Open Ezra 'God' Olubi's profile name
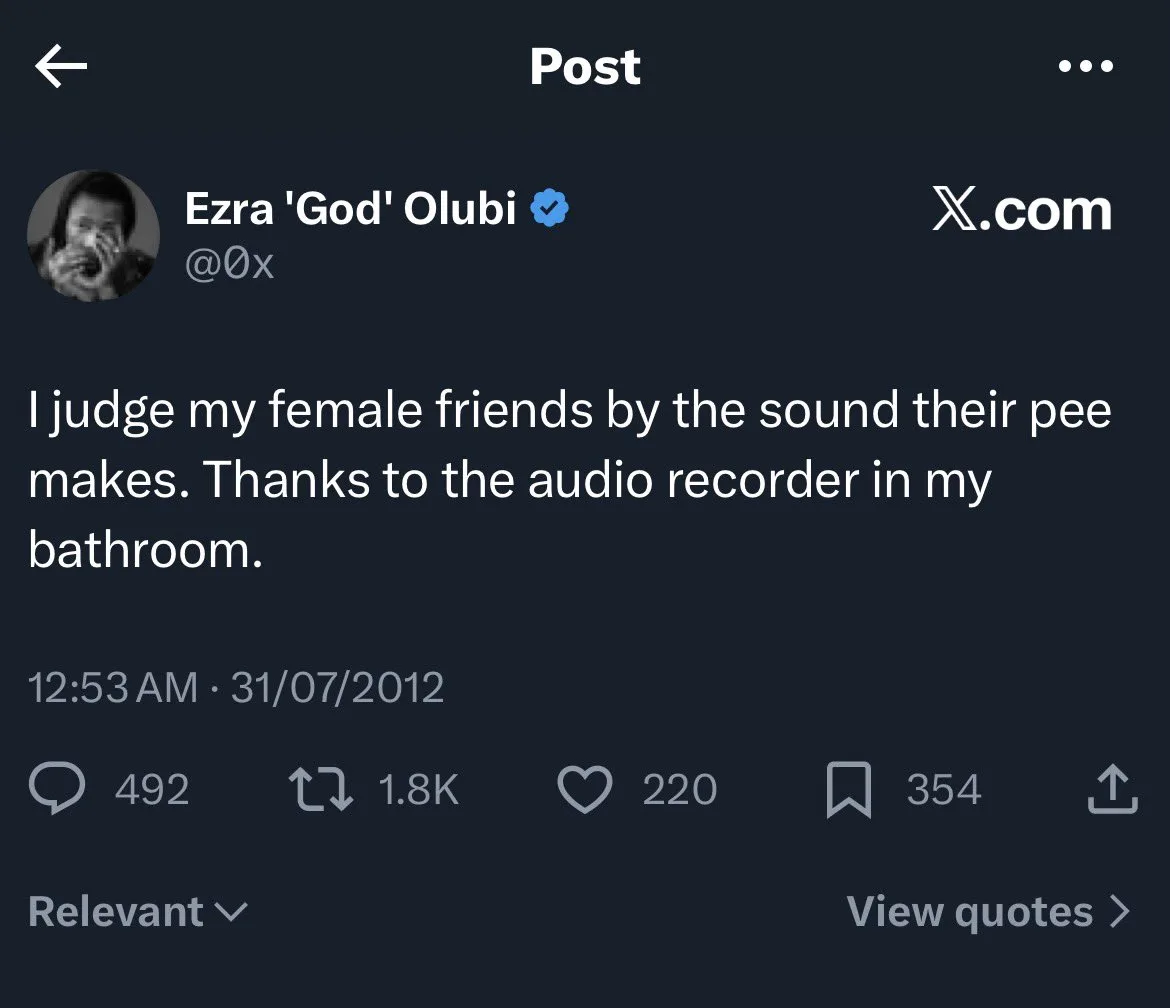 click(x=351, y=209)
